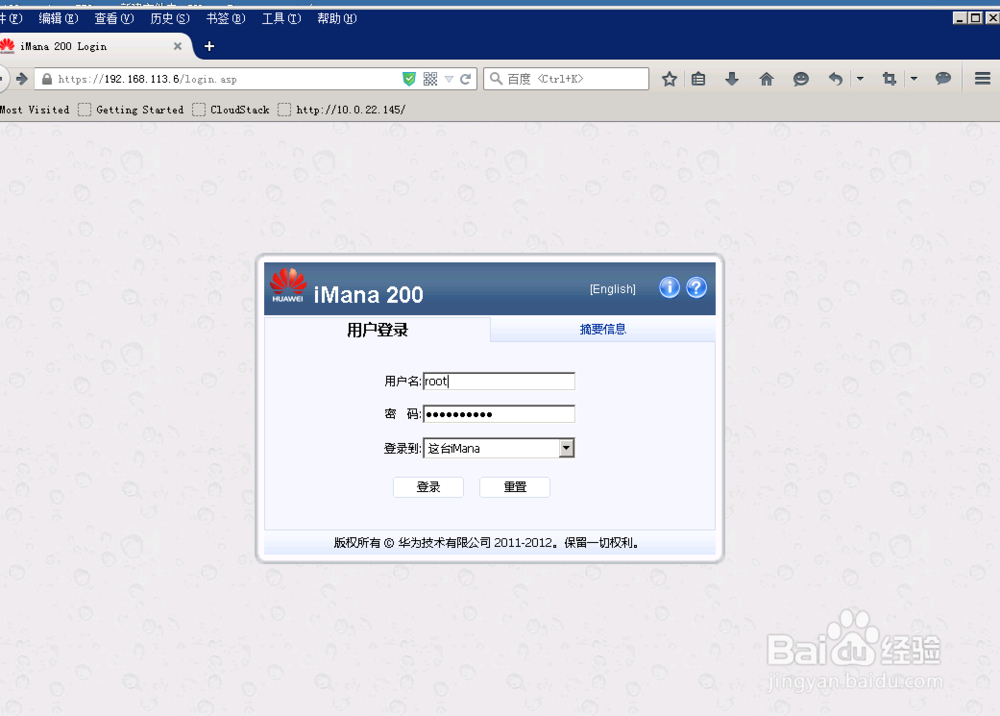This screenshot has width=1000, height=716.
Task: Select the 用户登录 tab
Action: pyautogui.click(x=378, y=330)
